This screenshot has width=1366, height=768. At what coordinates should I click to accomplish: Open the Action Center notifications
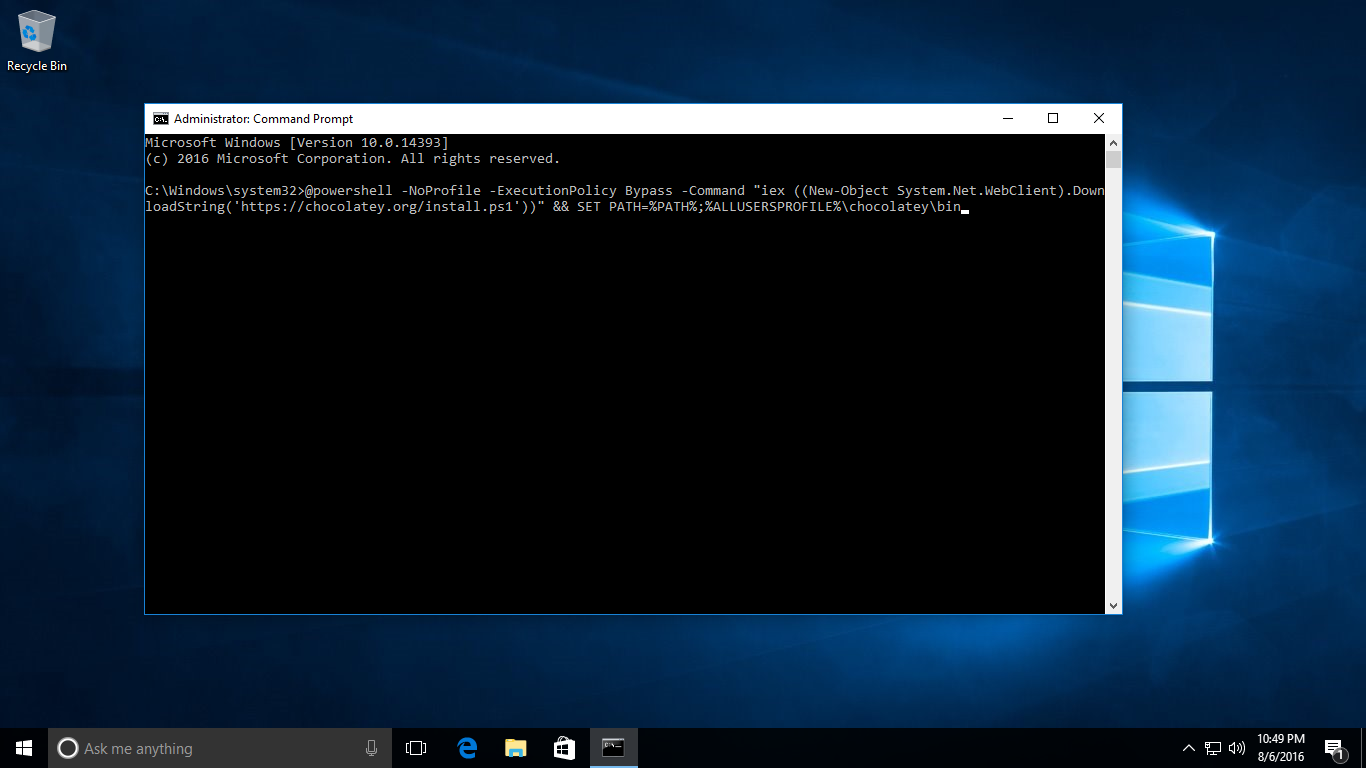pyautogui.click(x=1333, y=748)
